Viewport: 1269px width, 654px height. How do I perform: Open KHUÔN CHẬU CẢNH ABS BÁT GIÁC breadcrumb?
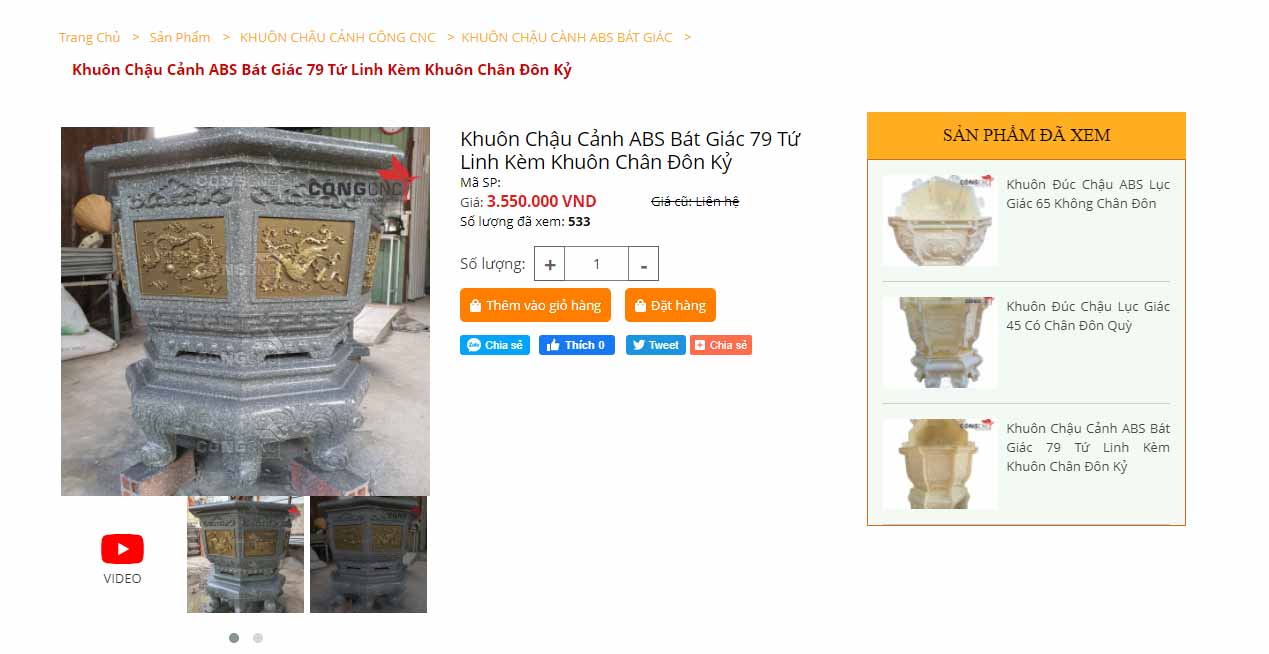point(567,37)
